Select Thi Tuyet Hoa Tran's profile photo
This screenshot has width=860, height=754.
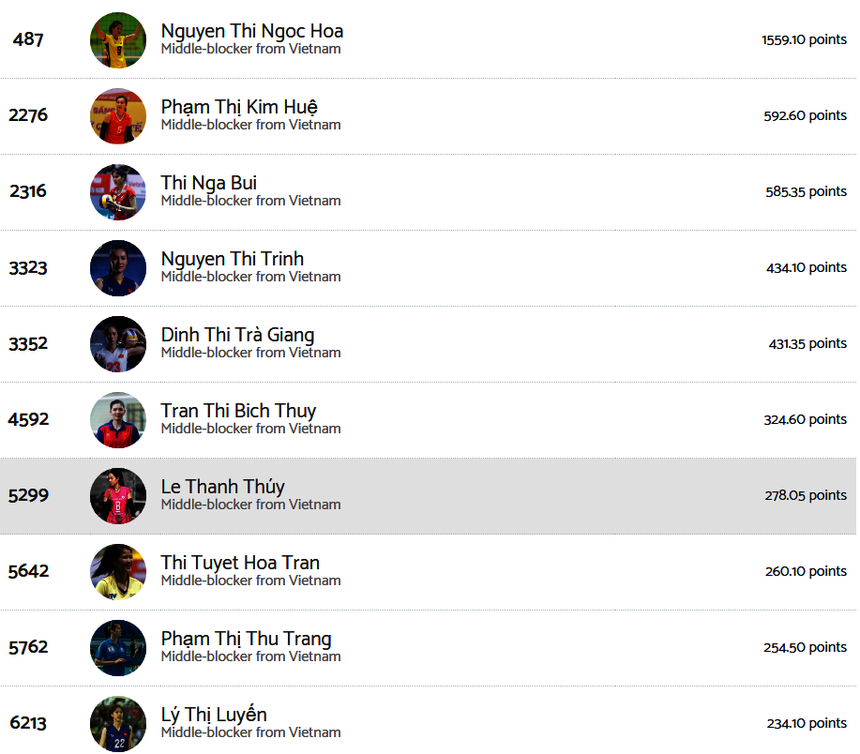click(x=118, y=572)
